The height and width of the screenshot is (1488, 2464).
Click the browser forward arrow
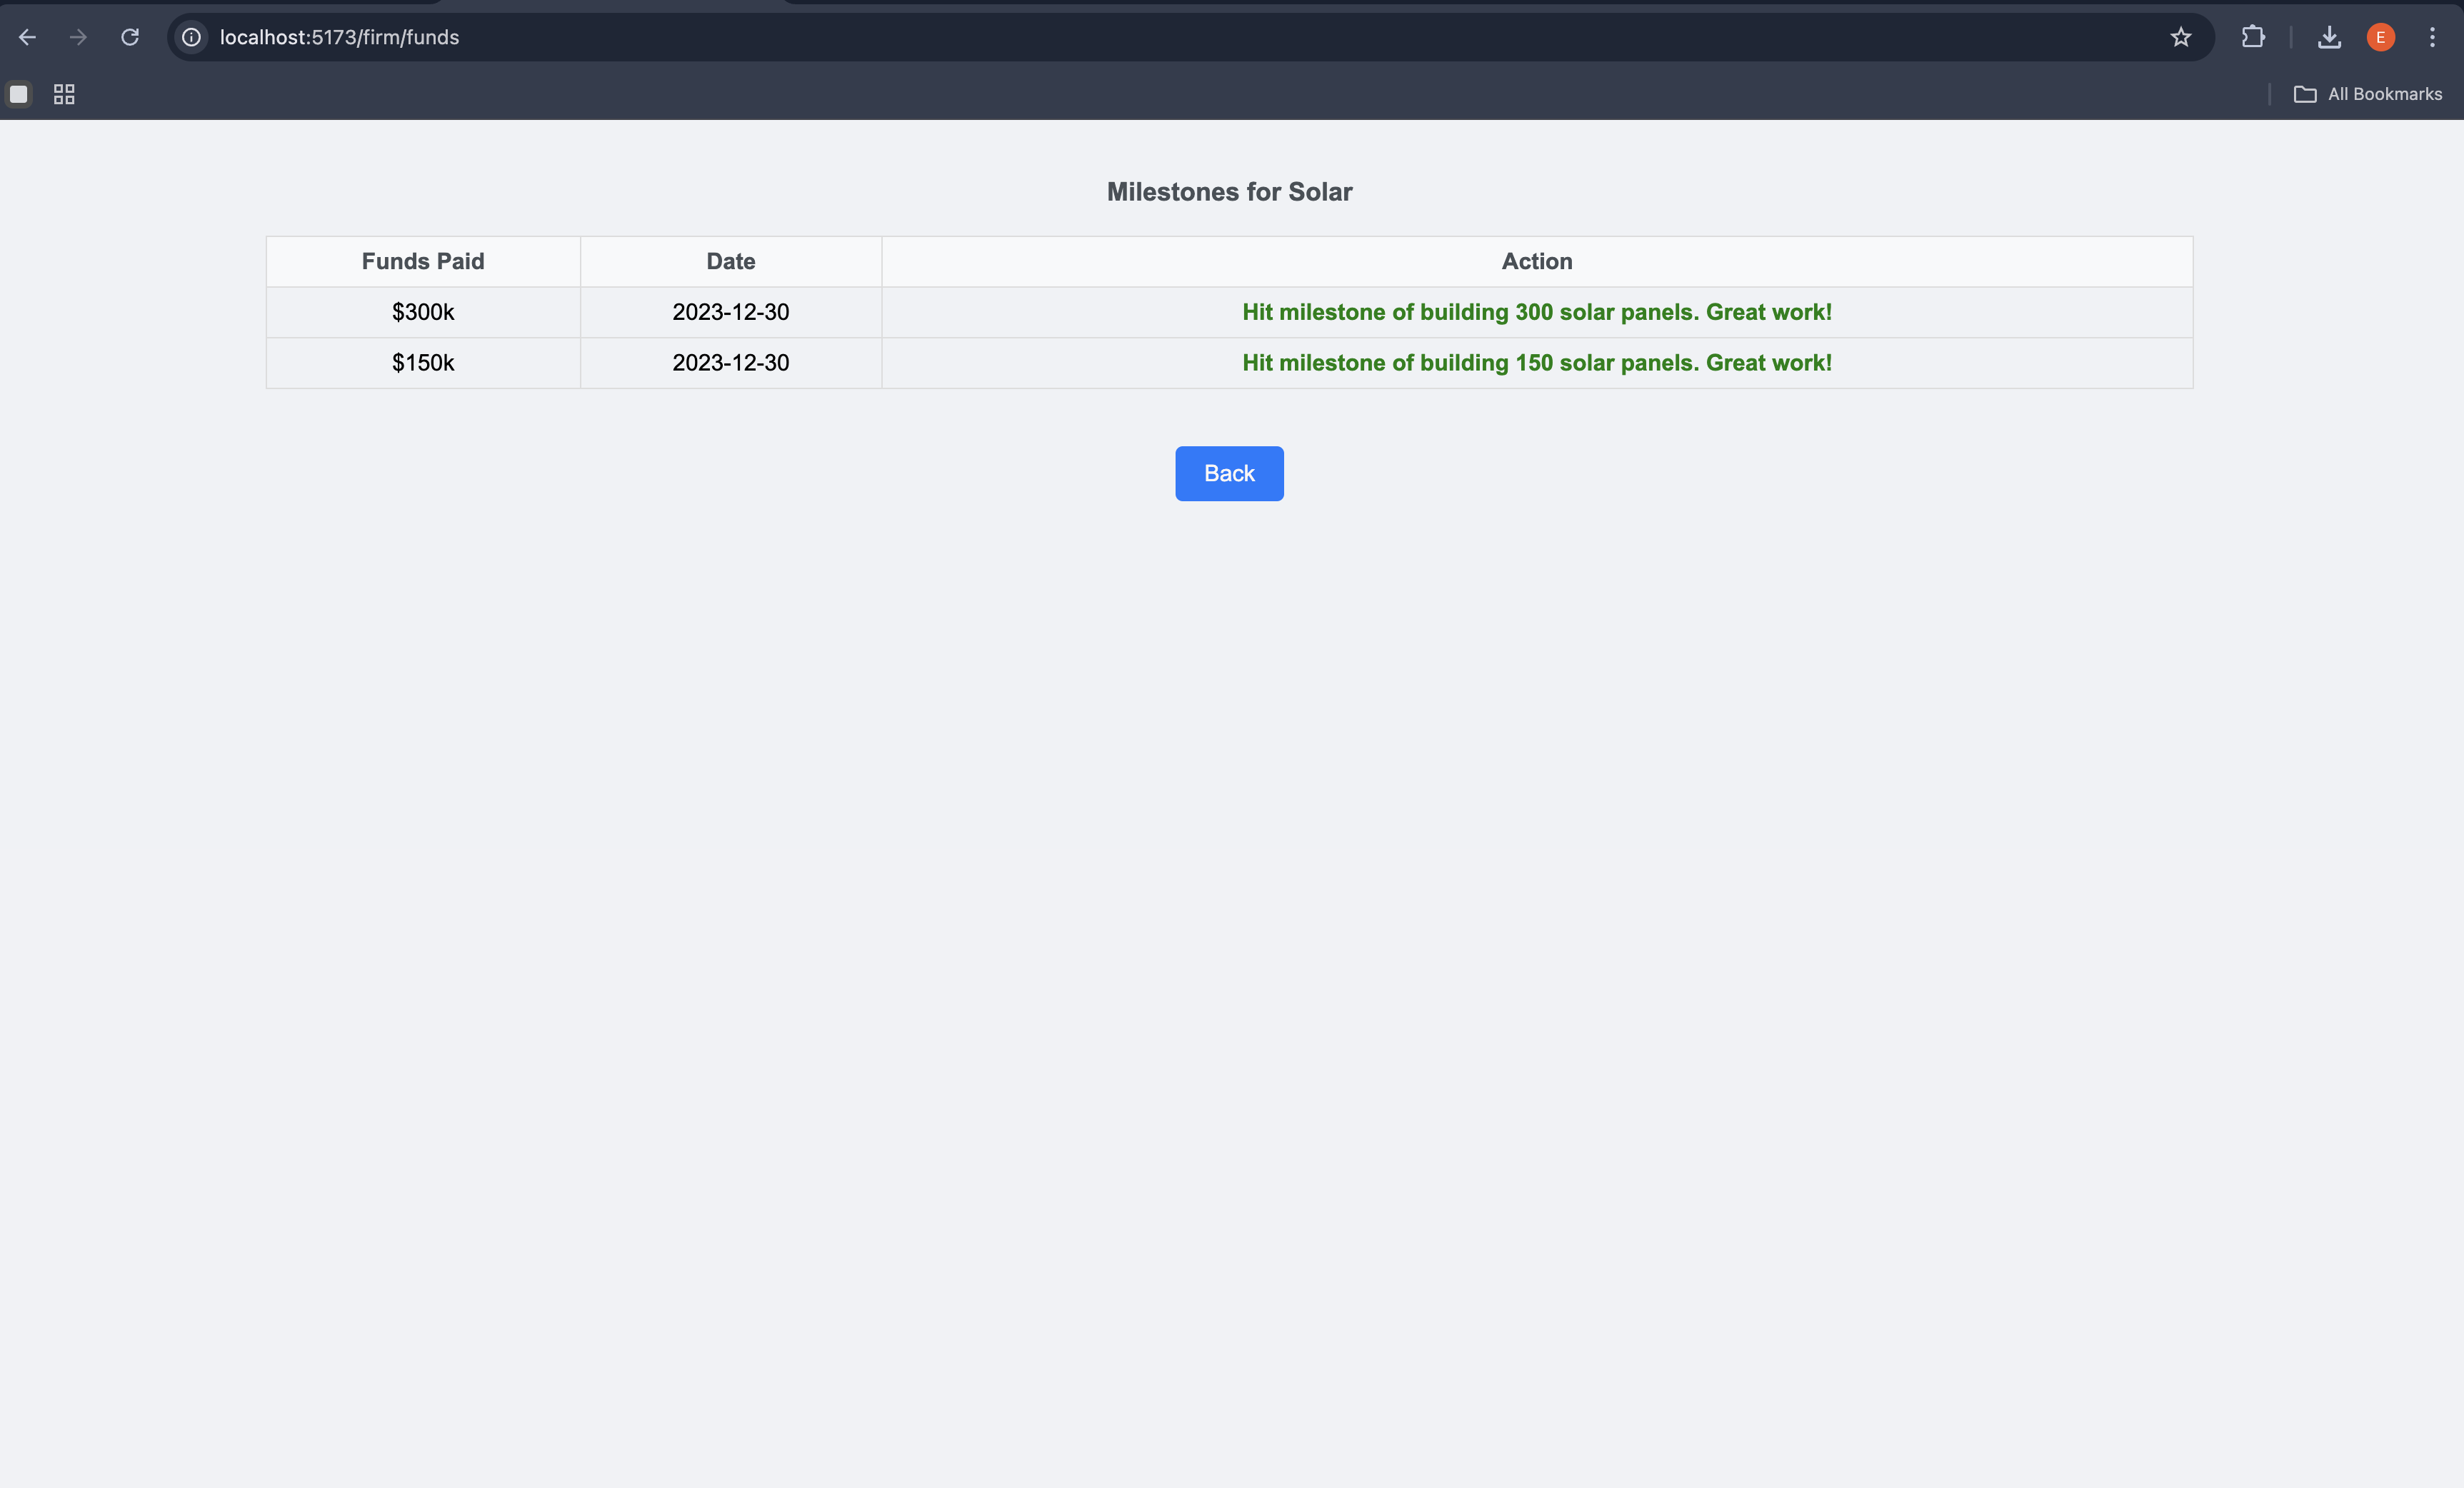78,37
